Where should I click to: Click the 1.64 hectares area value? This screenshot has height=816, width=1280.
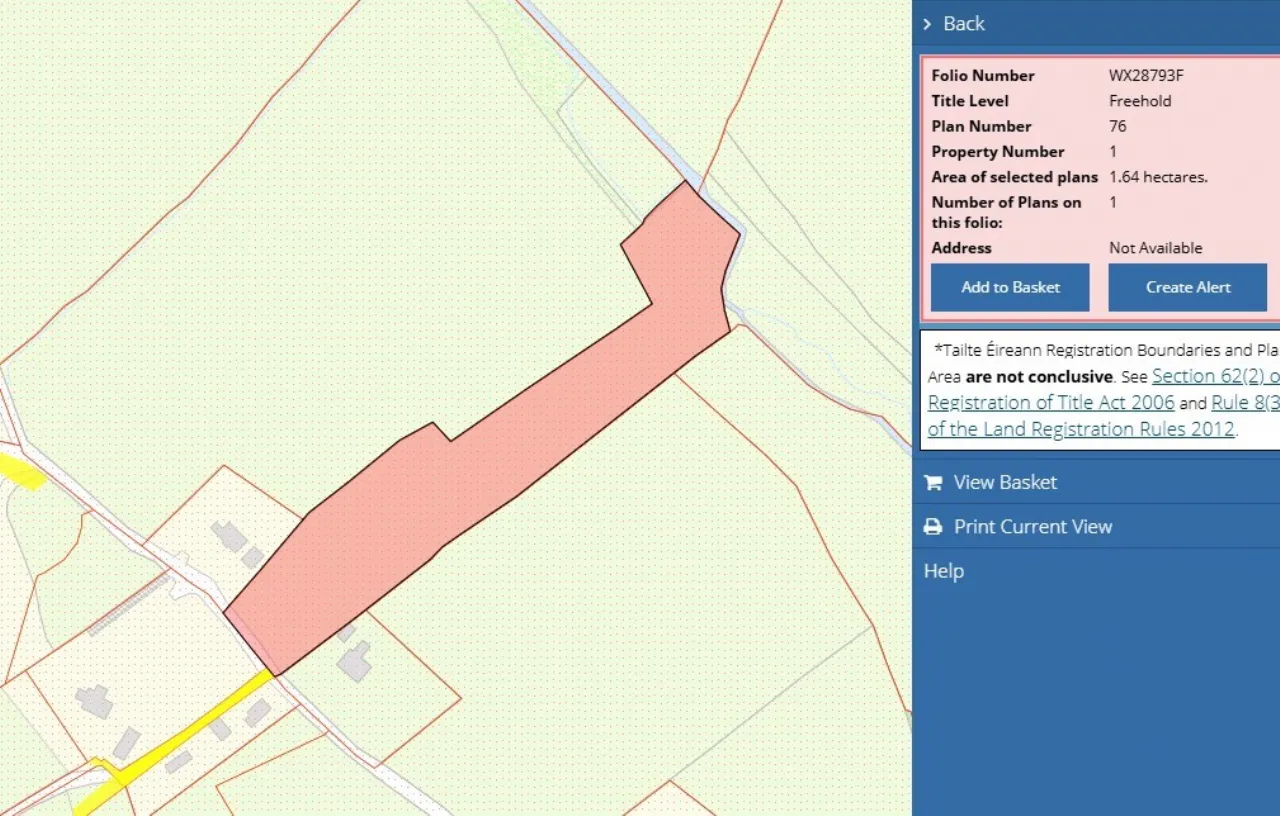(x=1158, y=177)
